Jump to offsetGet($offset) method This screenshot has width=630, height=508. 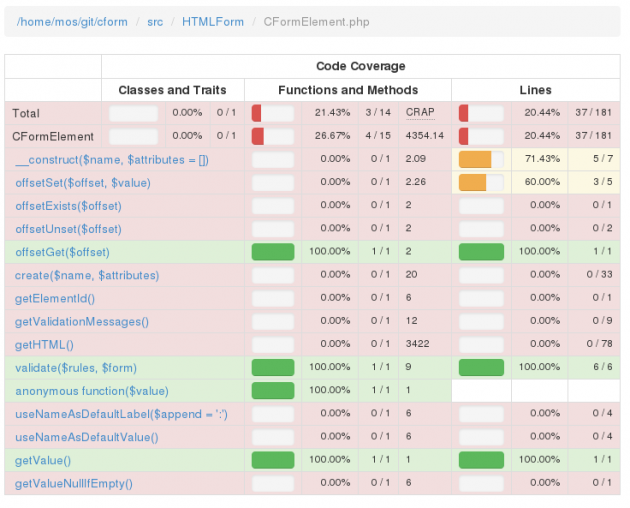(62, 252)
